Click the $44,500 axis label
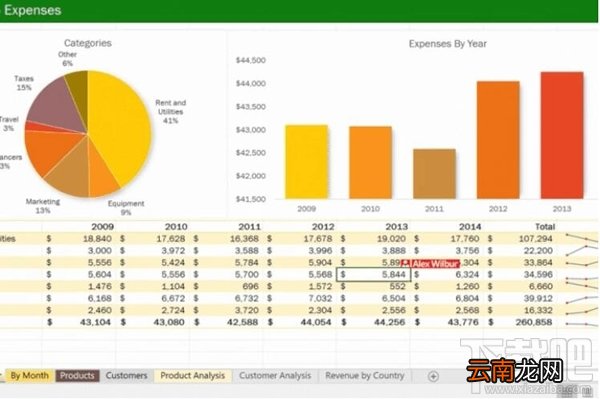 click(251, 60)
